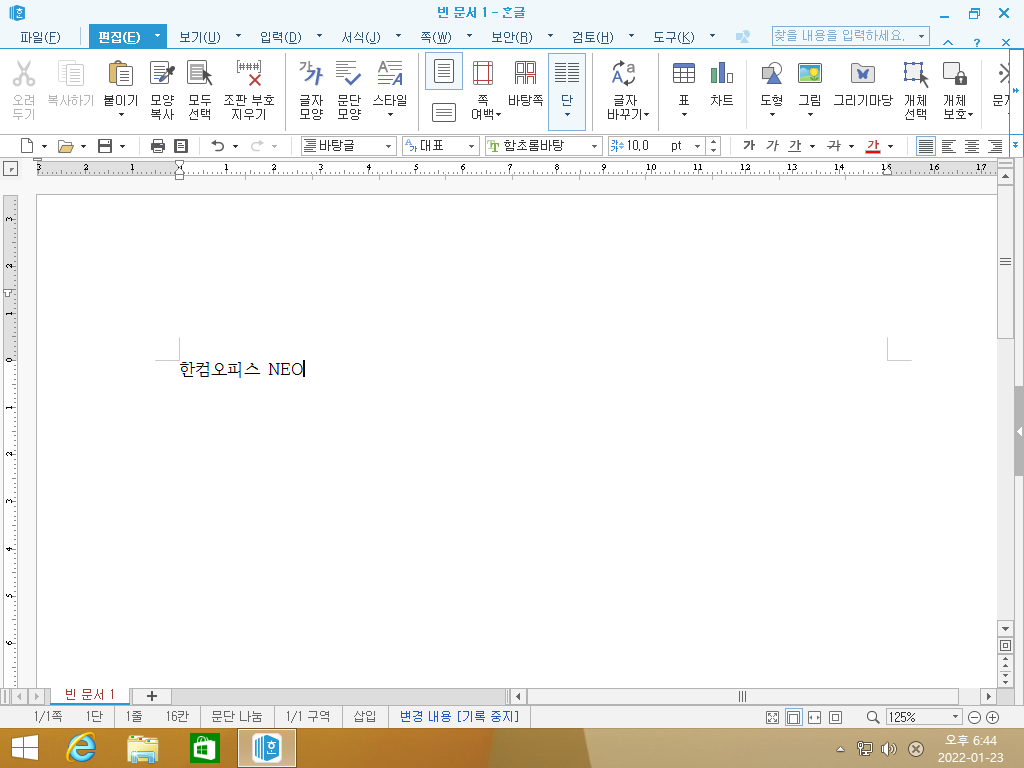Toggle strikethrough 가 formatting

point(834,146)
